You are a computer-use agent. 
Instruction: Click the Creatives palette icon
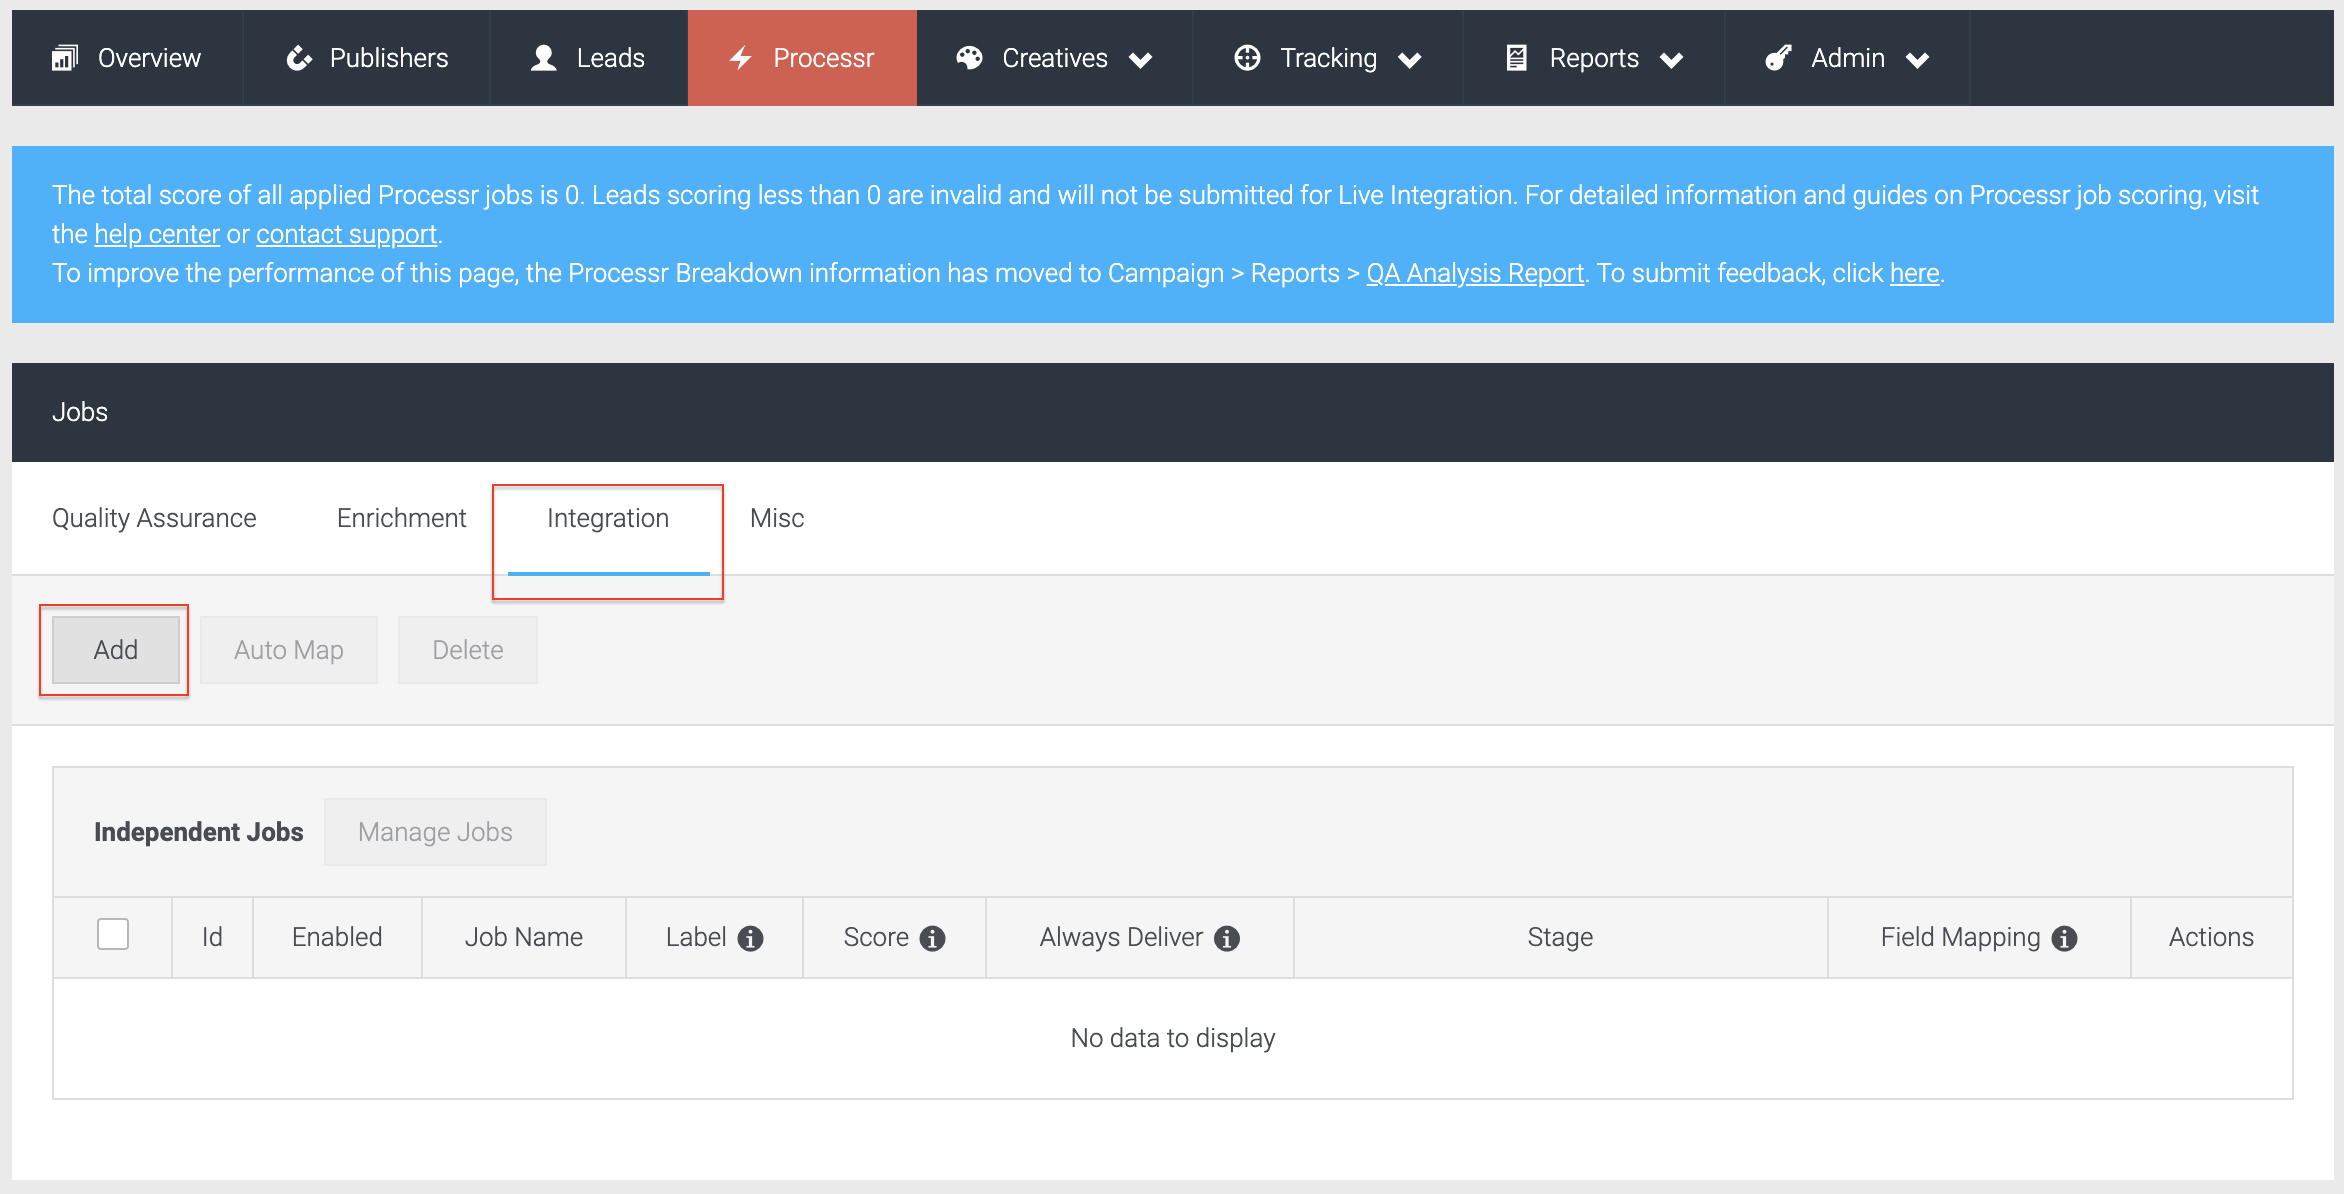(968, 57)
